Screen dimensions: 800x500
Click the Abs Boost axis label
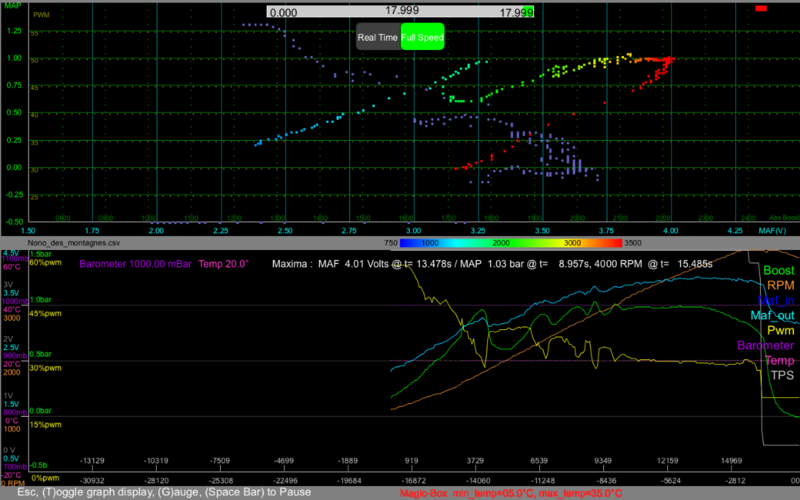coord(784,218)
